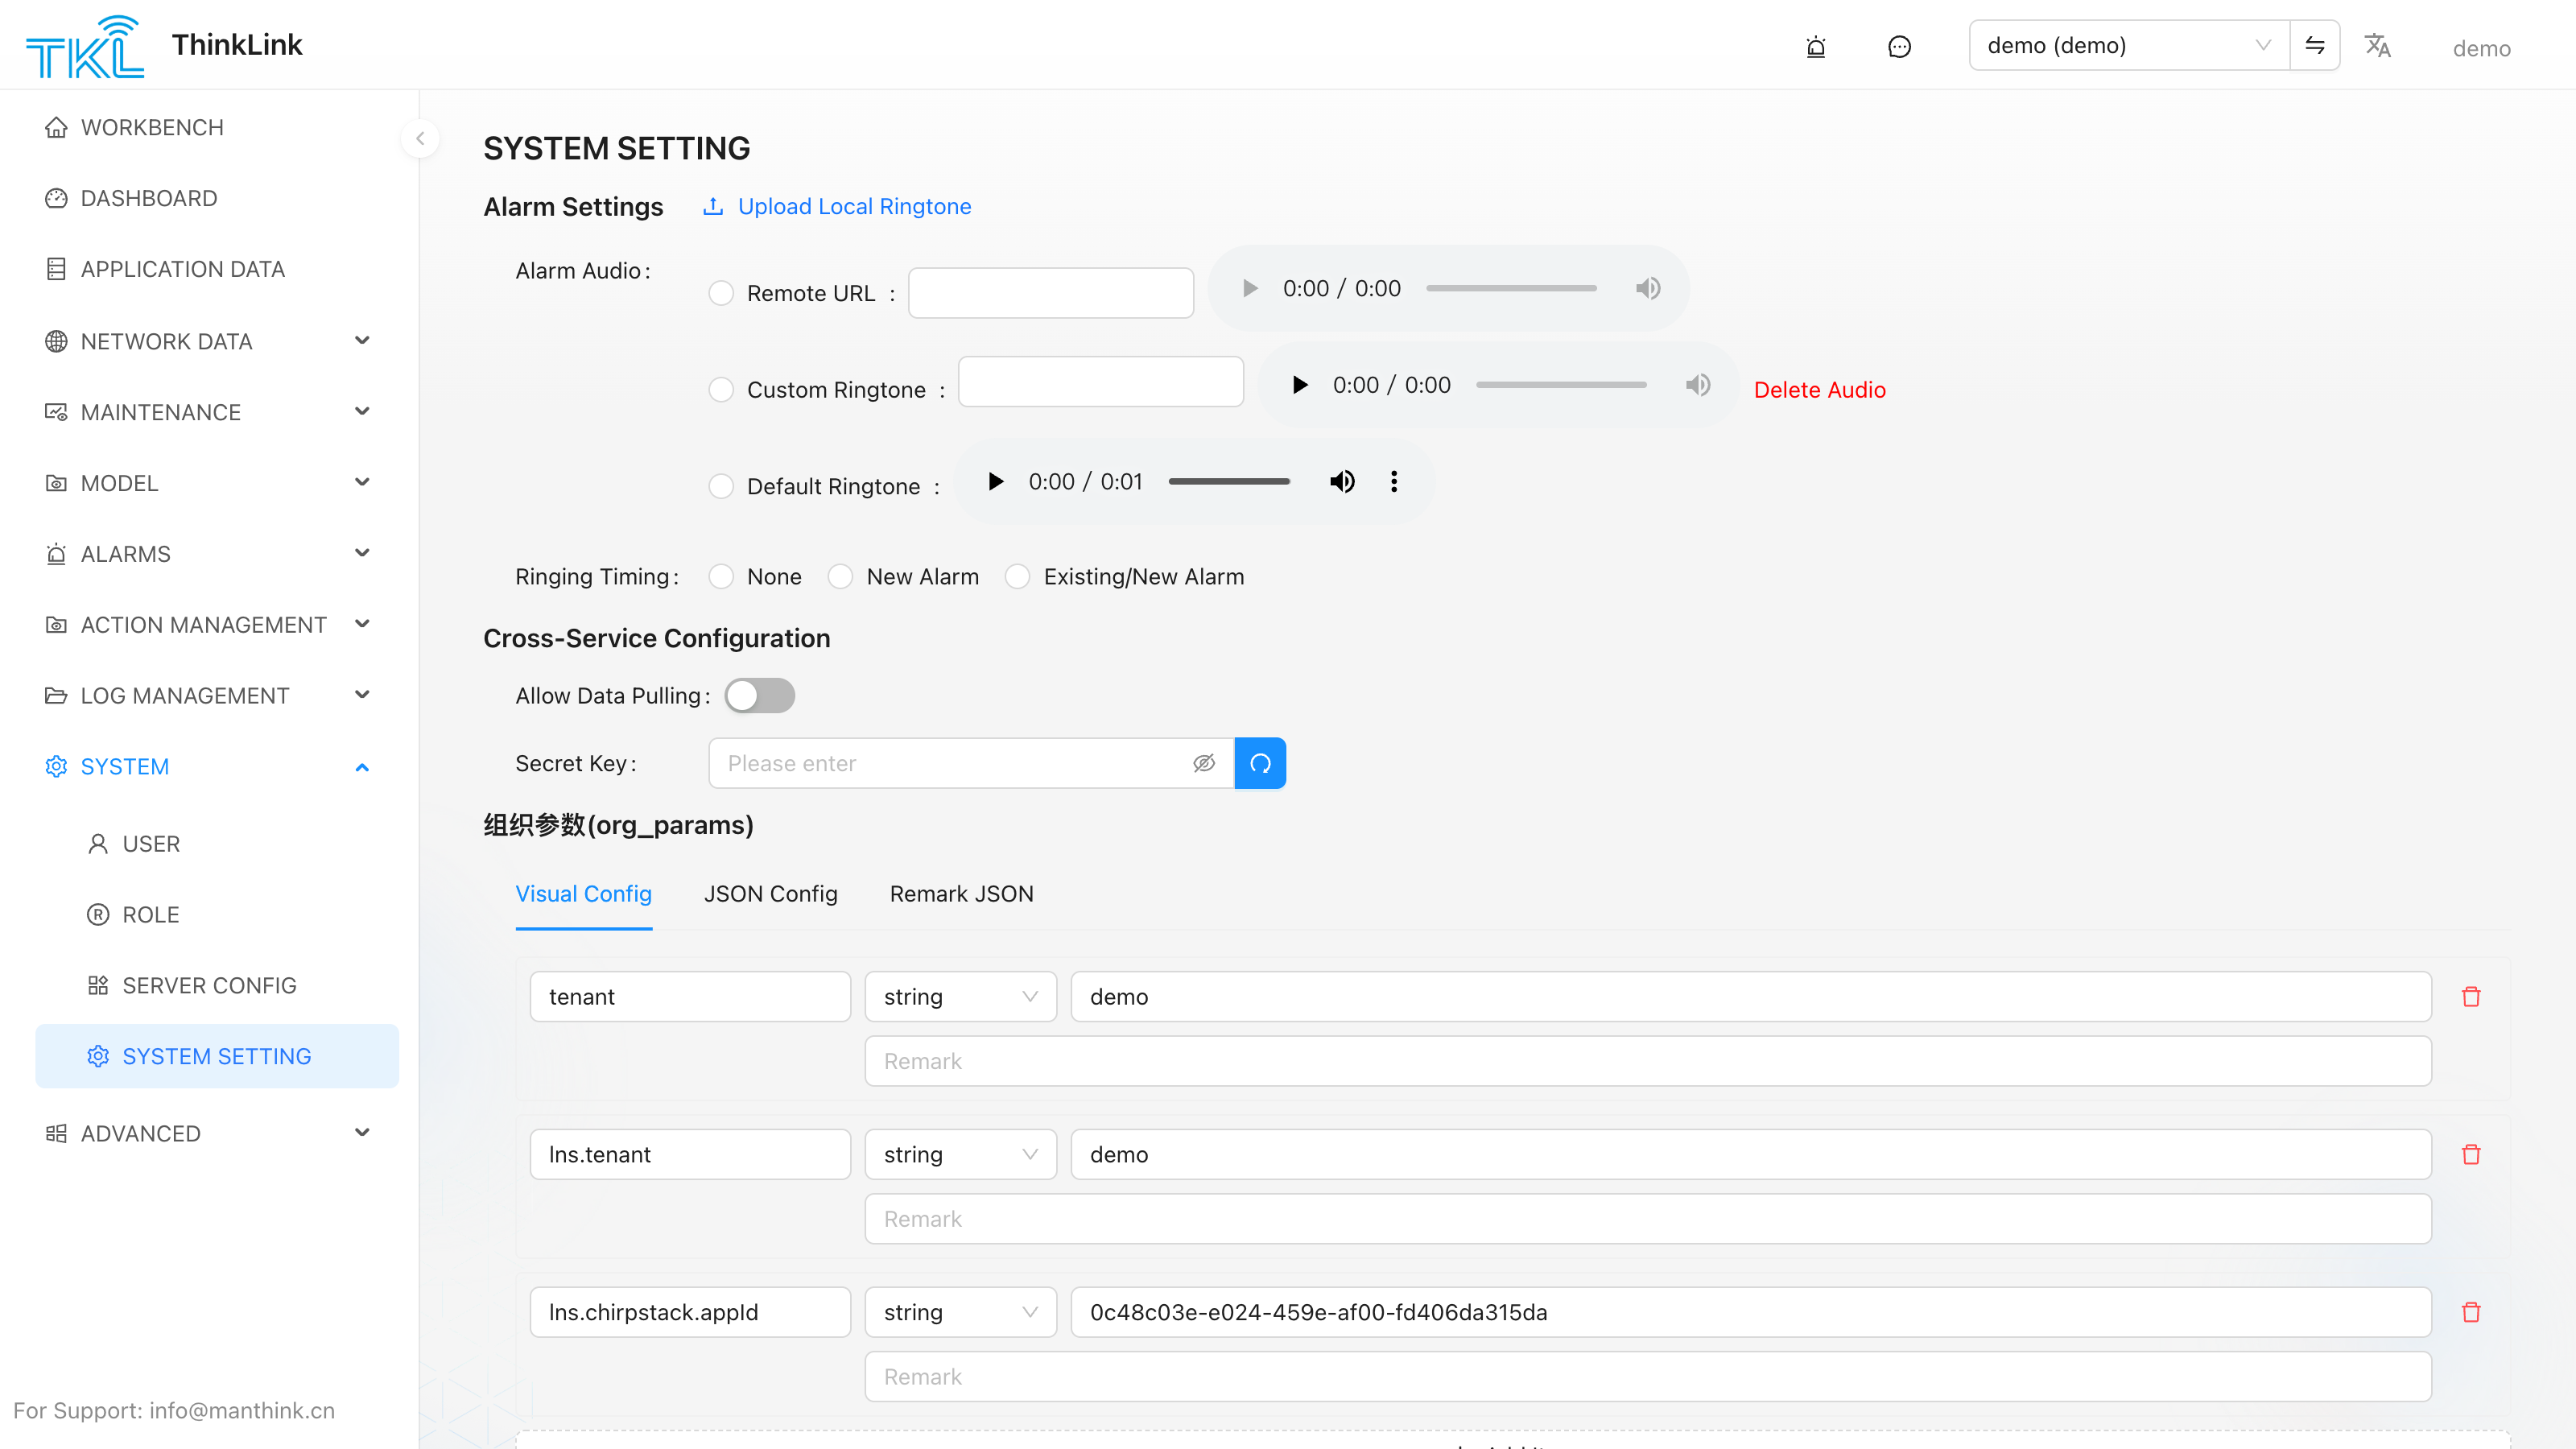2576x1449 pixels.
Task: Click the switch organization arrows icon
Action: (x=2315, y=45)
